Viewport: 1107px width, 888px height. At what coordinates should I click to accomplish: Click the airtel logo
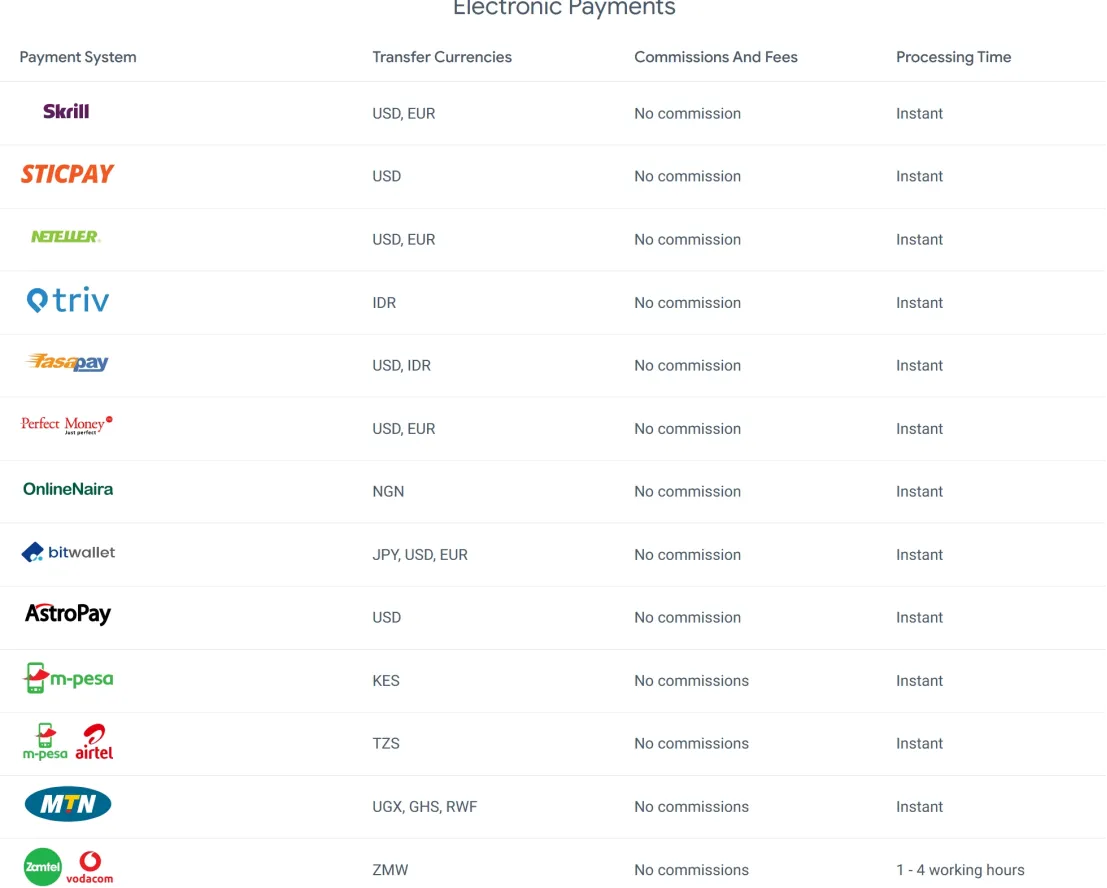[95, 742]
